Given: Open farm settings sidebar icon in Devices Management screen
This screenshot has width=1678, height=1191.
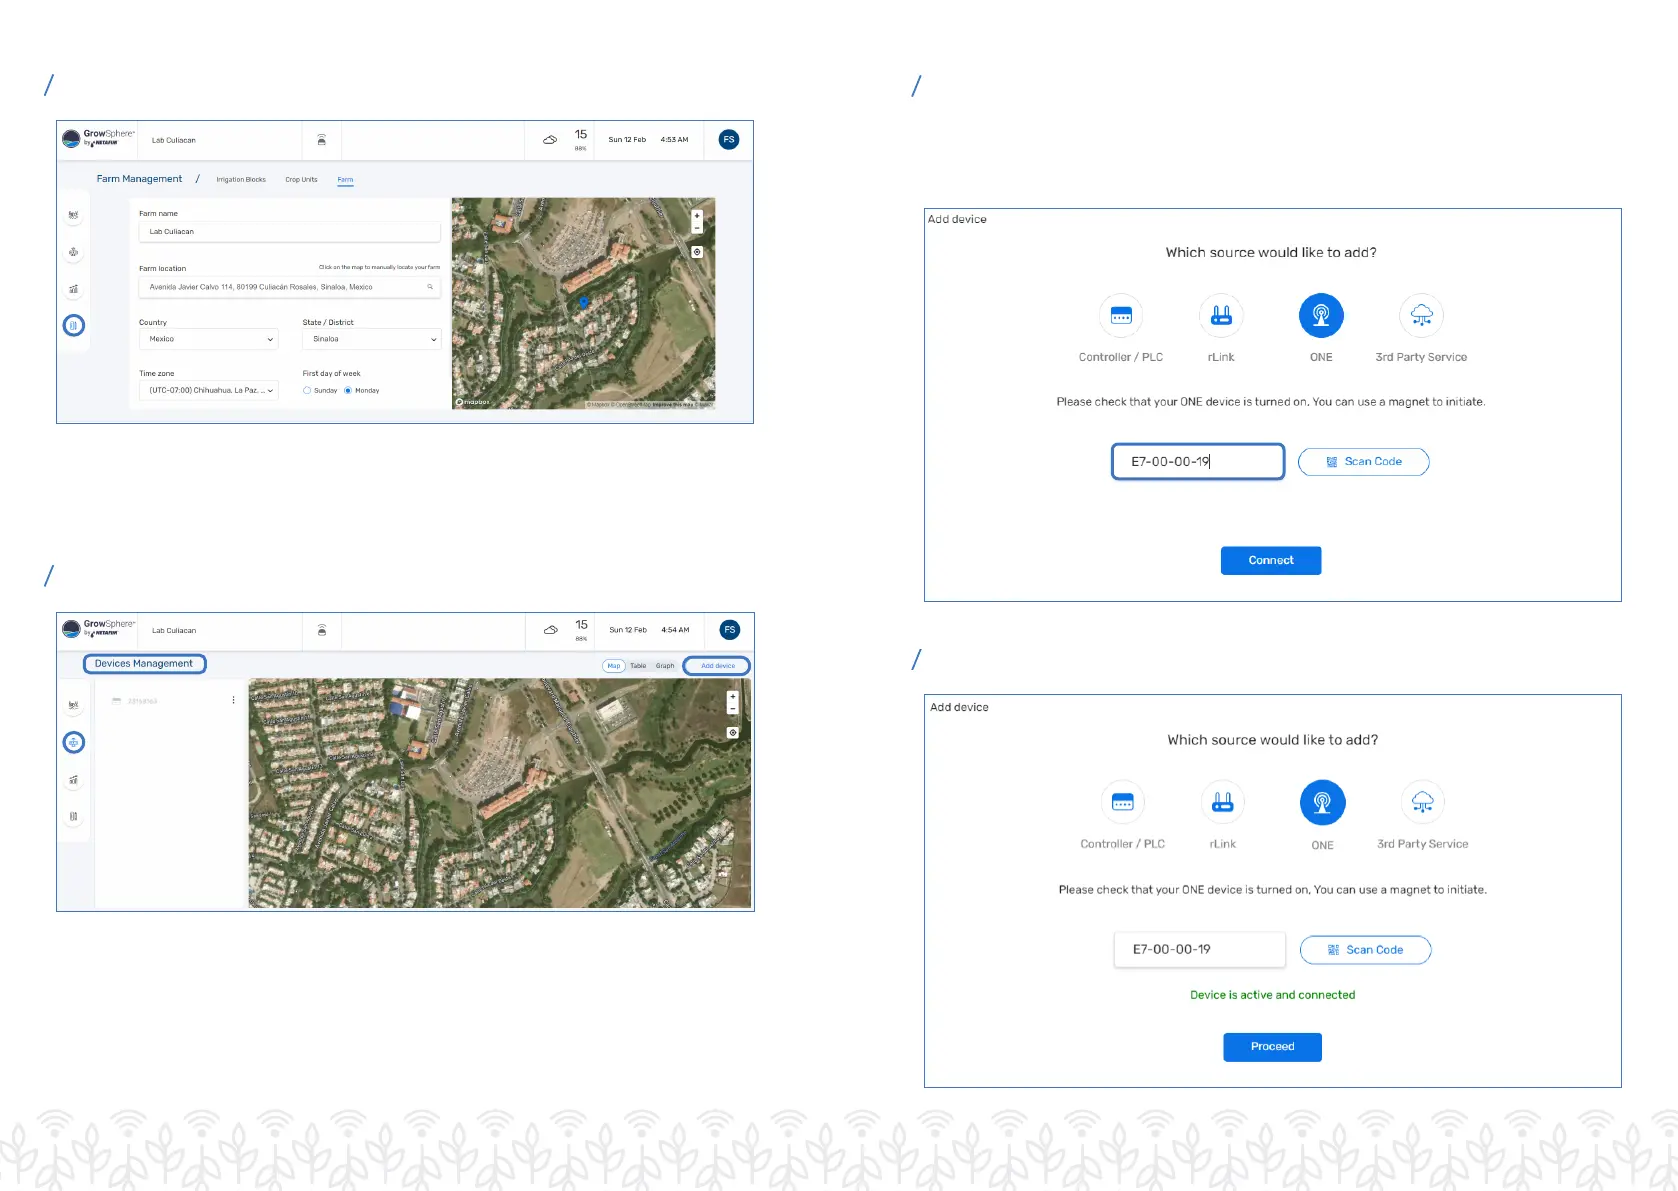Looking at the screenshot, I should click(x=74, y=816).
